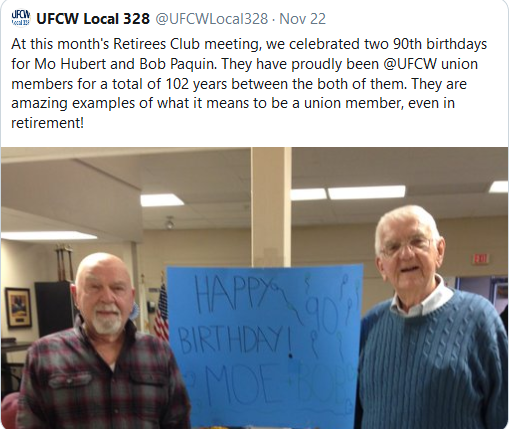The image size is (509, 429).
Task: Click the American flag in the photo
Action: point(161,312)
